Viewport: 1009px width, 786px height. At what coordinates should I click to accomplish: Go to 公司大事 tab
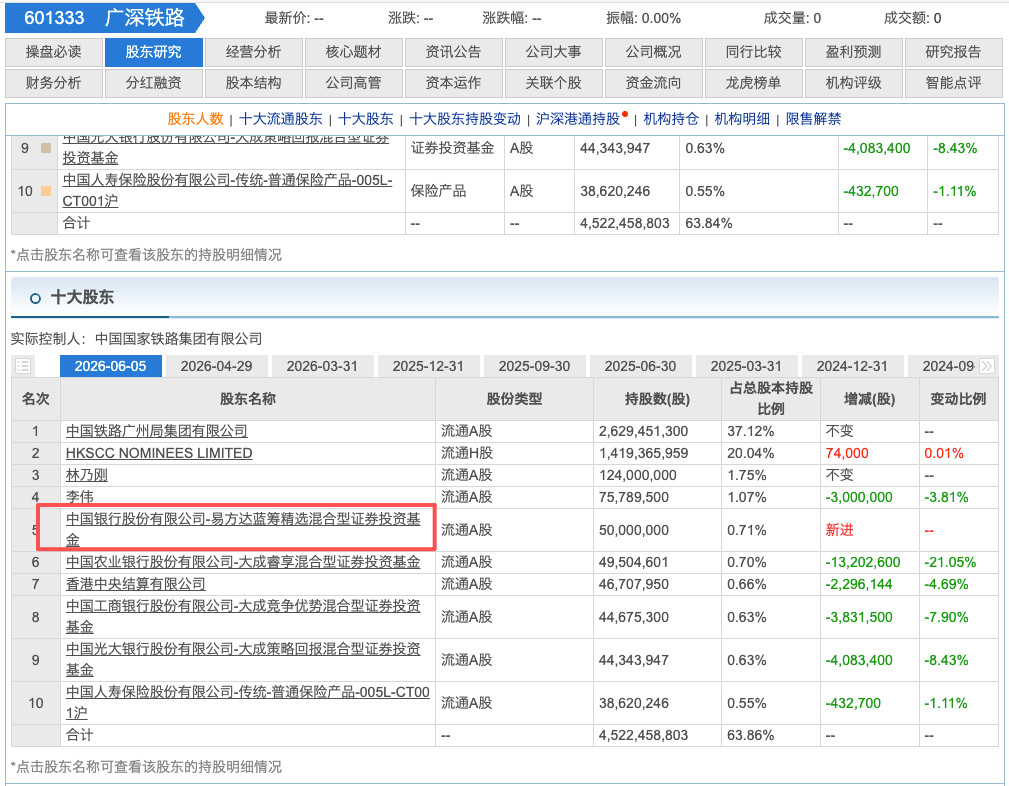[553, 52]
